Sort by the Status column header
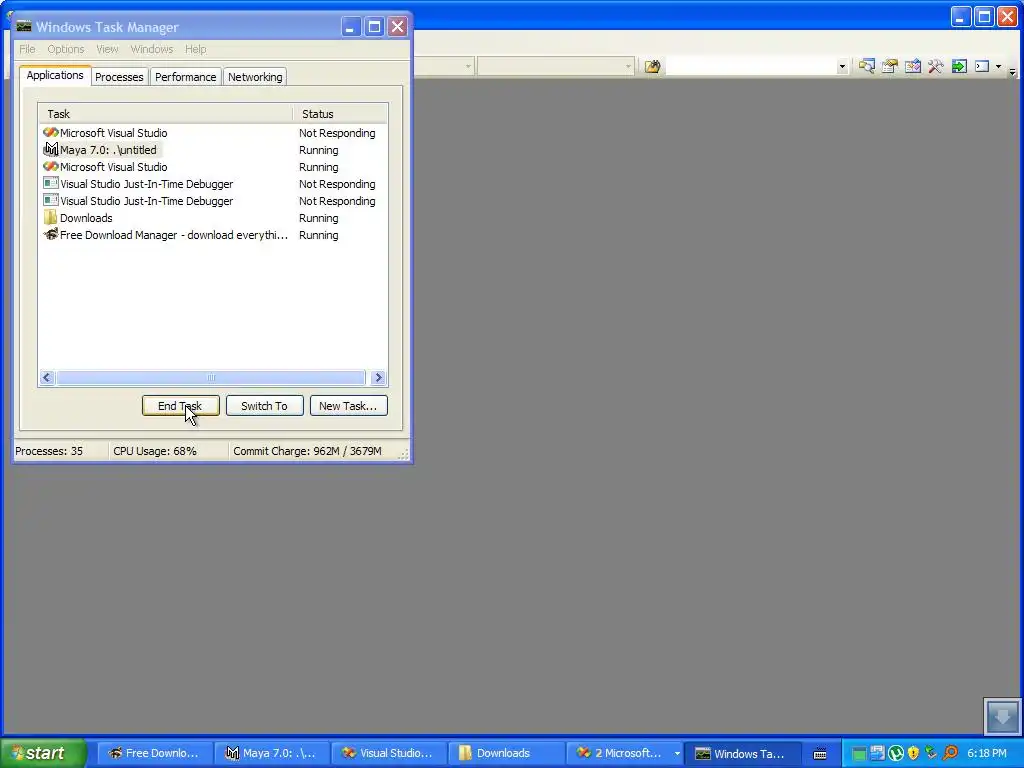This screenshot has height=768, width=1024. pyautogui.click(x=340, y=114)
